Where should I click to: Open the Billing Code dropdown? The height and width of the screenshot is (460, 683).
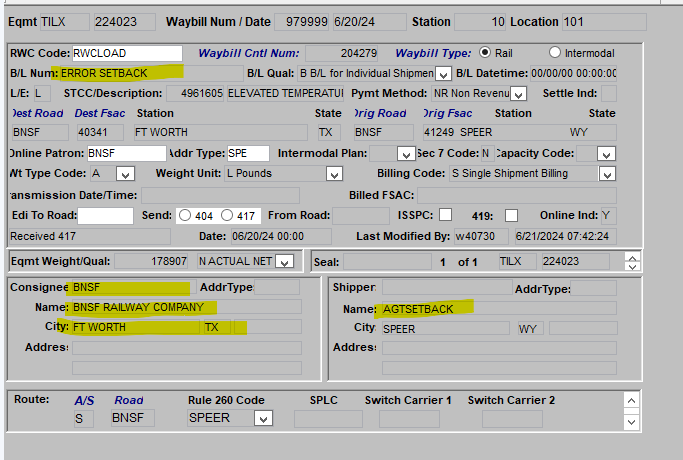coord(607,174)
